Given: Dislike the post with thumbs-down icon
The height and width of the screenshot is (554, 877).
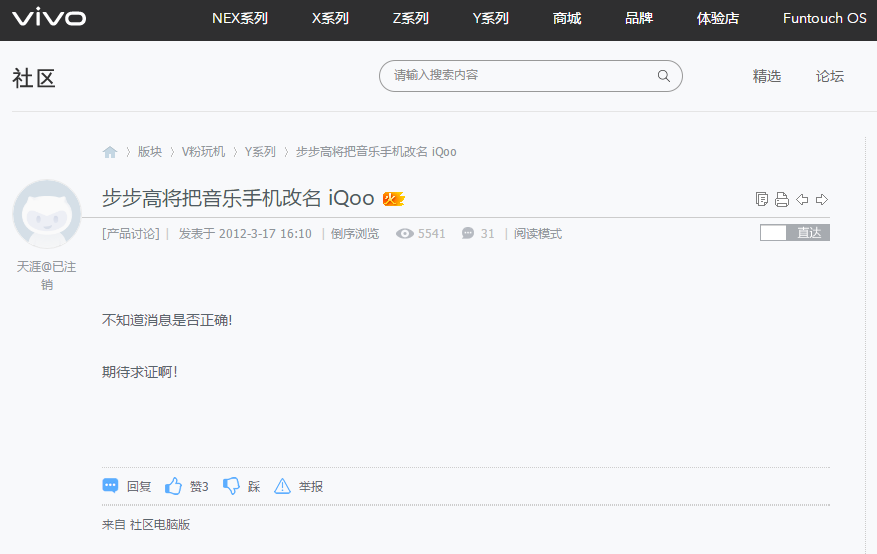Looking at the screenshot, I should [231, 486].
